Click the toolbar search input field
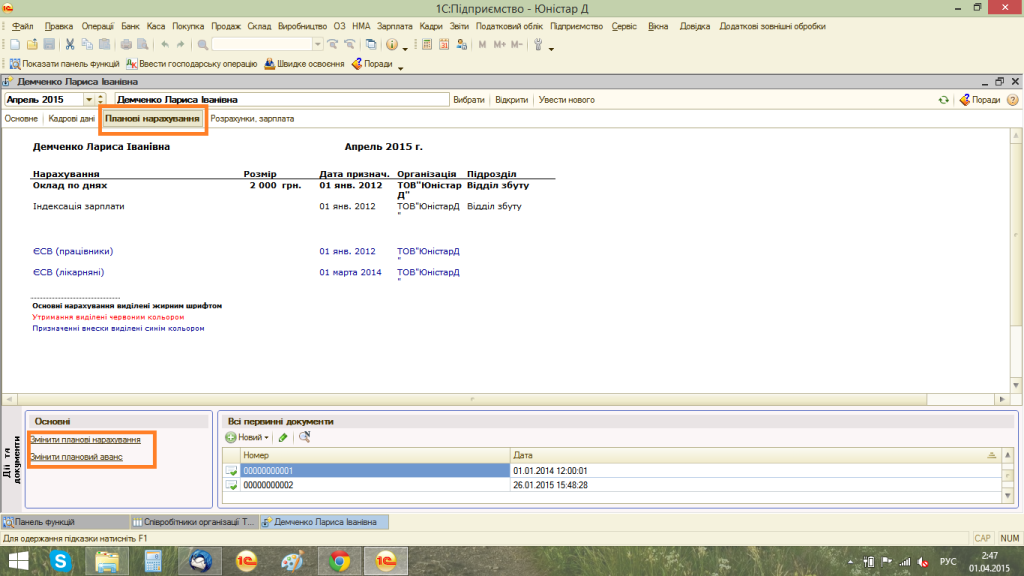The width and height of the screenshot is (1024, 576). (x=262, y=44)
